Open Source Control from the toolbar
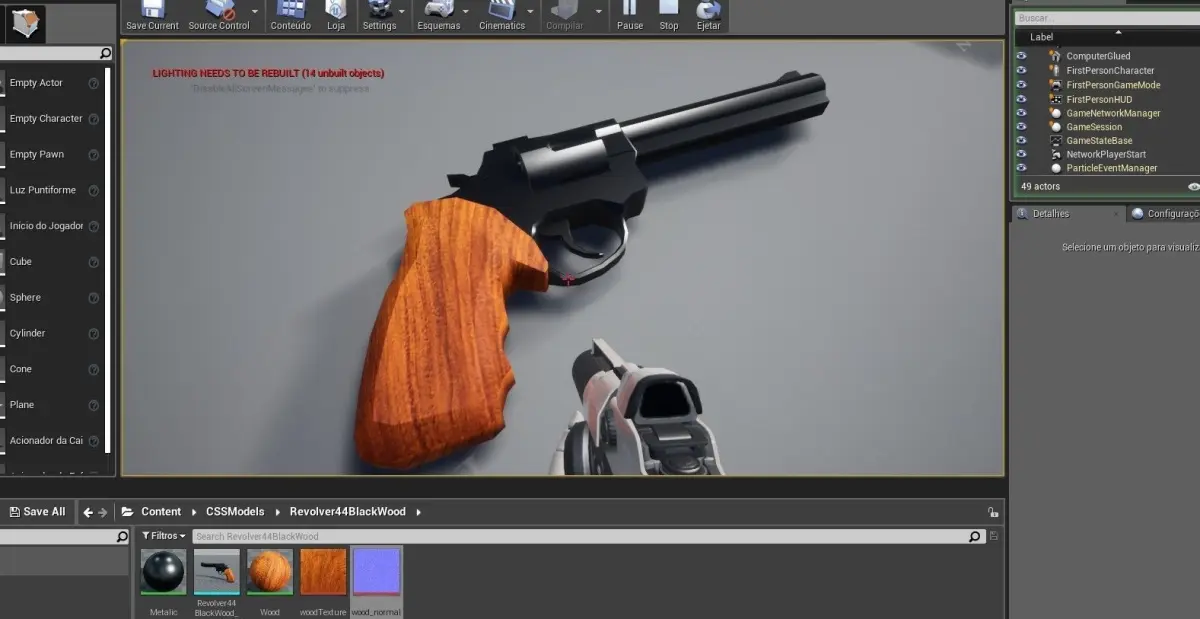Image resolution: width=1200 pixels, height=619 pixels. click(219, 14)
